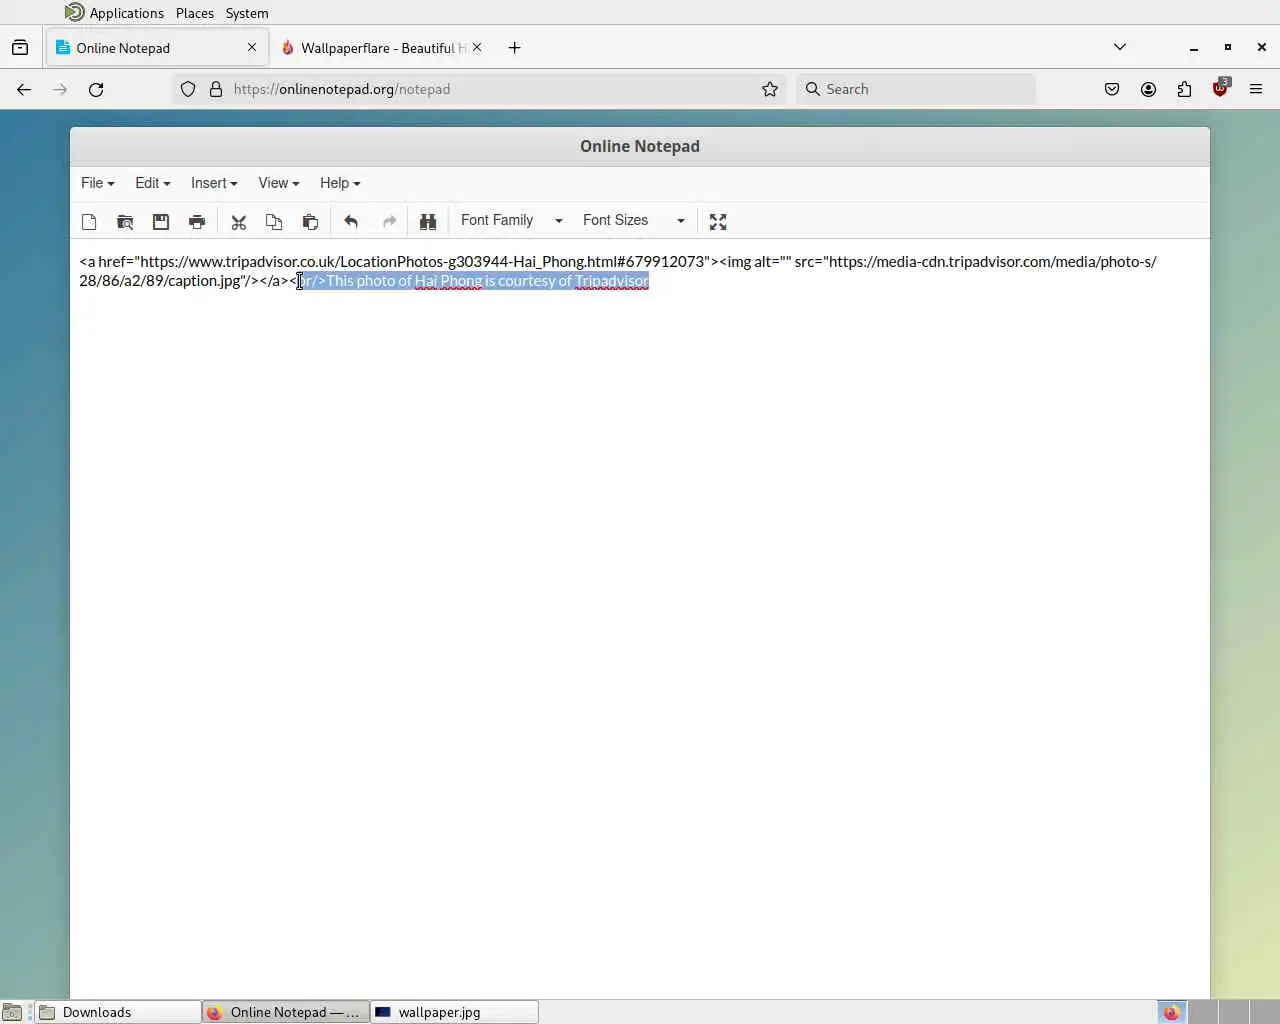
Task: Click the Firefox tray icon in bottom panel
Action: [1171, 1012]
